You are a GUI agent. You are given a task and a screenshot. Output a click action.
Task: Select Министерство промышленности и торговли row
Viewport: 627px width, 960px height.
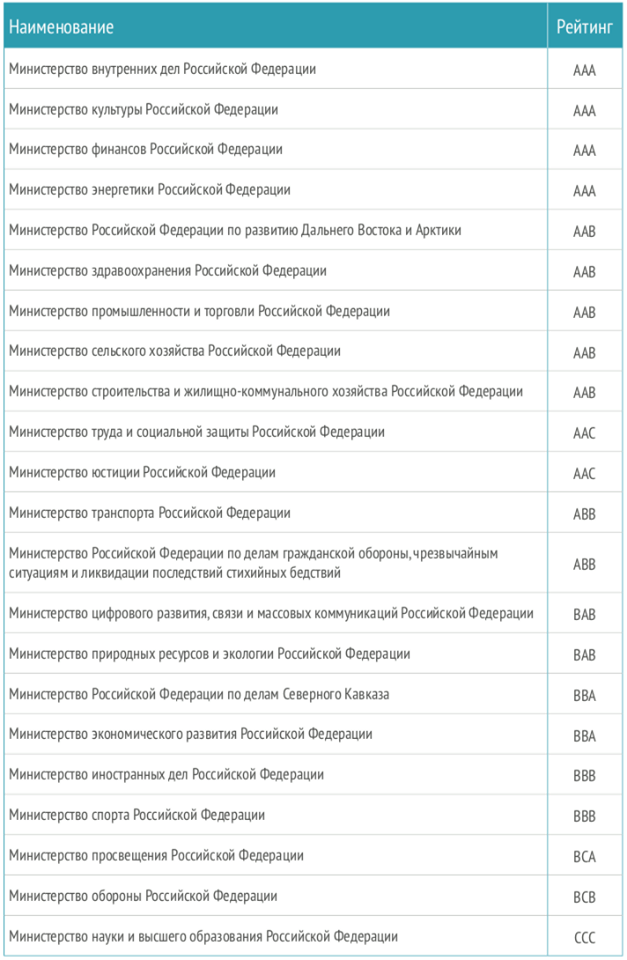click(x=313, y=311)
